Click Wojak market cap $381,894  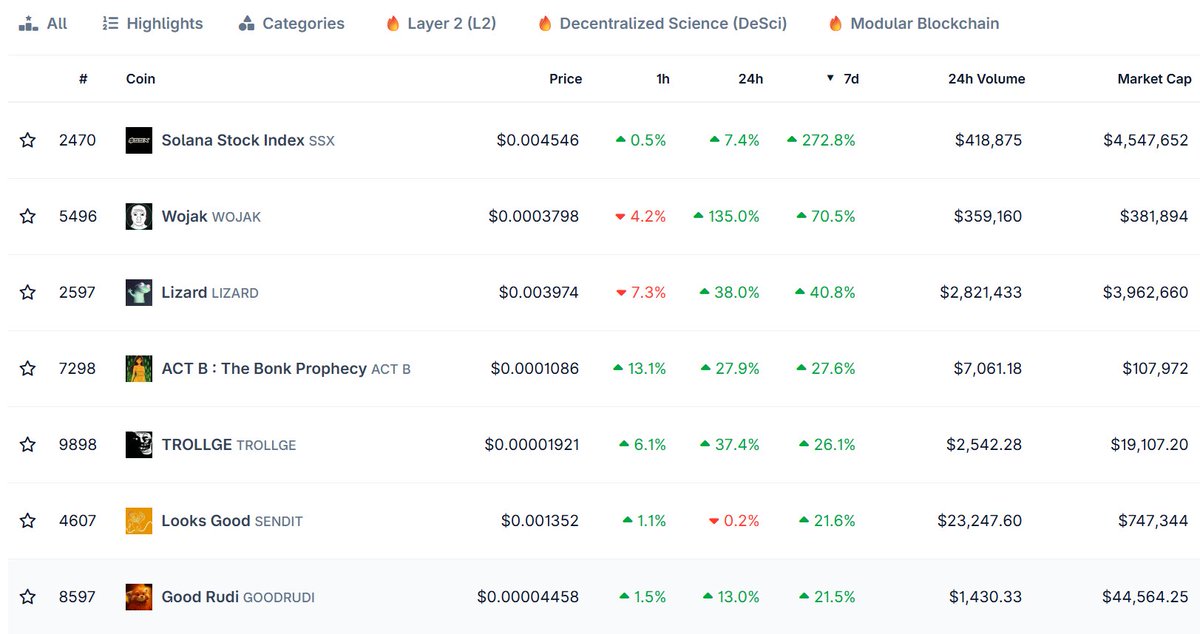[x=1152, y=216]
